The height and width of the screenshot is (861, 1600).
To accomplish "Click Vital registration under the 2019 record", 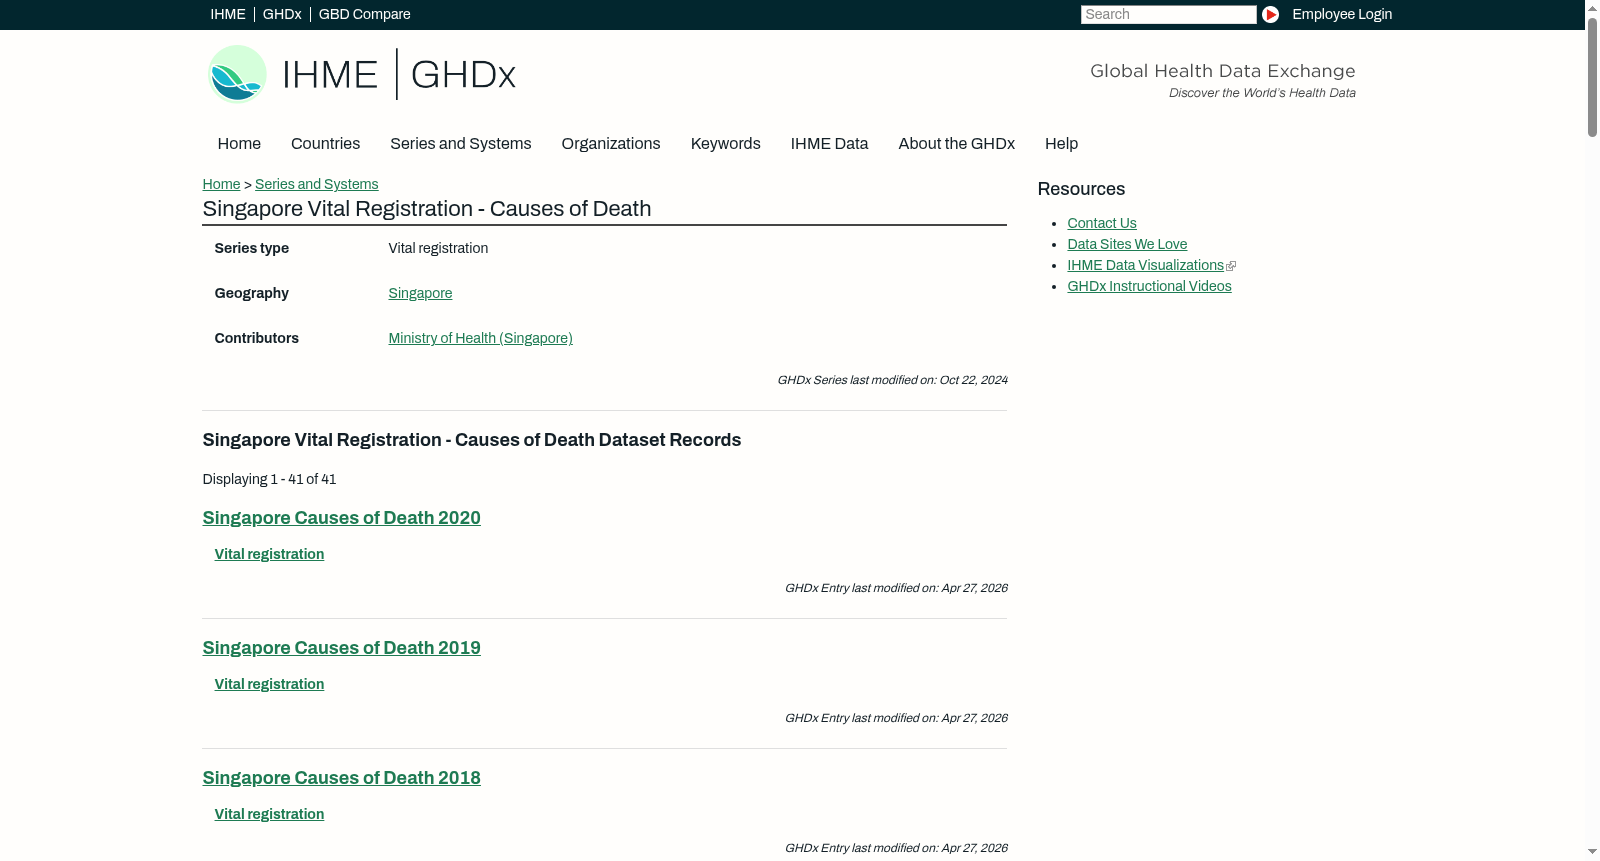I will [269, 684].
